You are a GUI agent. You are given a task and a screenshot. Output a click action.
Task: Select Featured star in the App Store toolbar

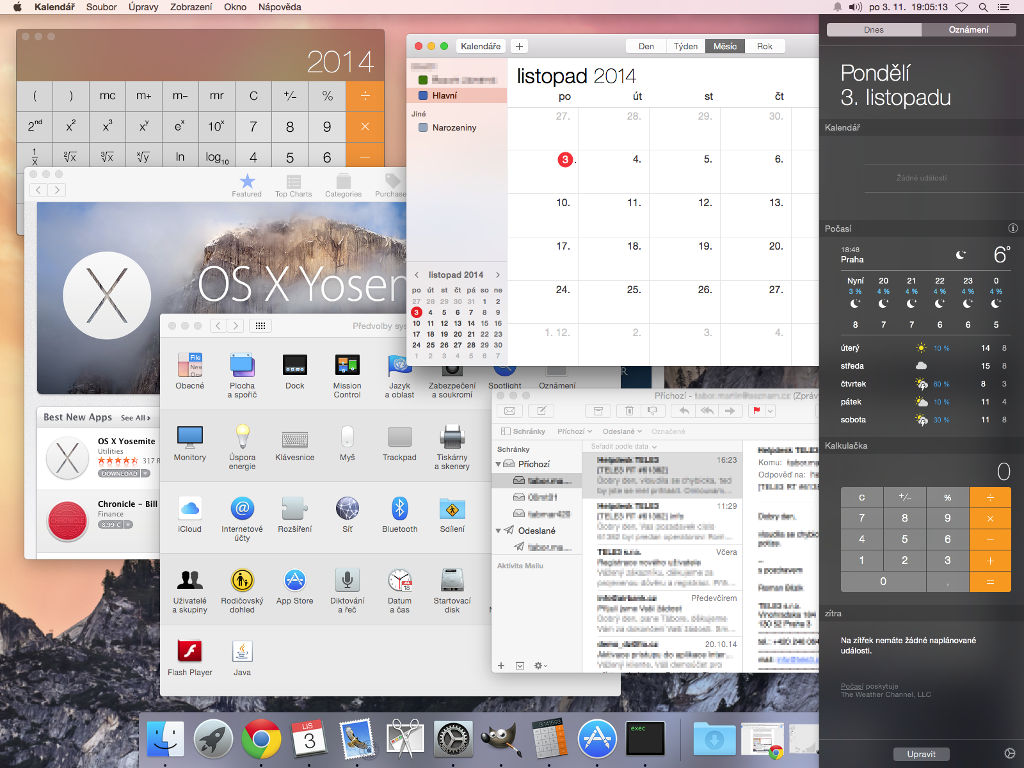click(x=246, y=185)
